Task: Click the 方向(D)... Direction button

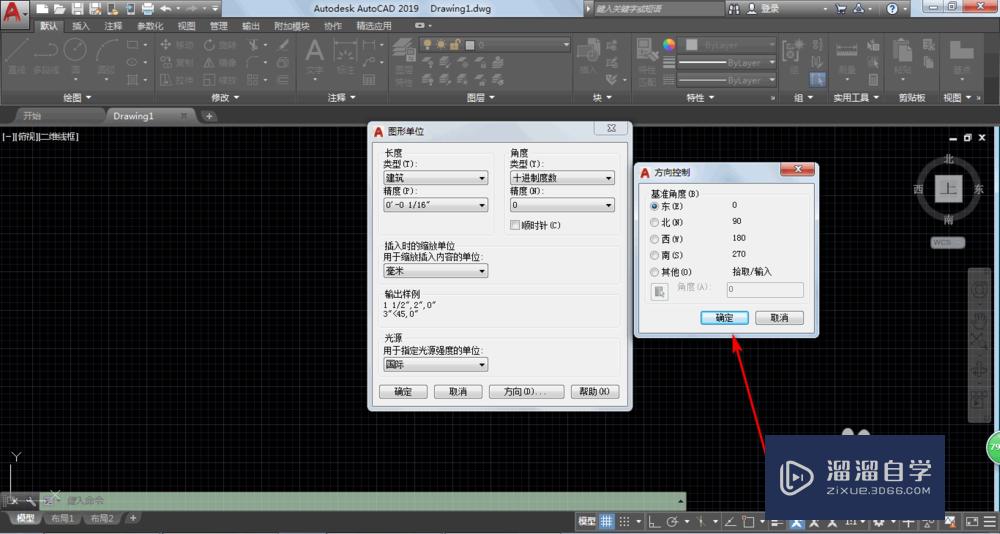Action: tap(526, 392)
